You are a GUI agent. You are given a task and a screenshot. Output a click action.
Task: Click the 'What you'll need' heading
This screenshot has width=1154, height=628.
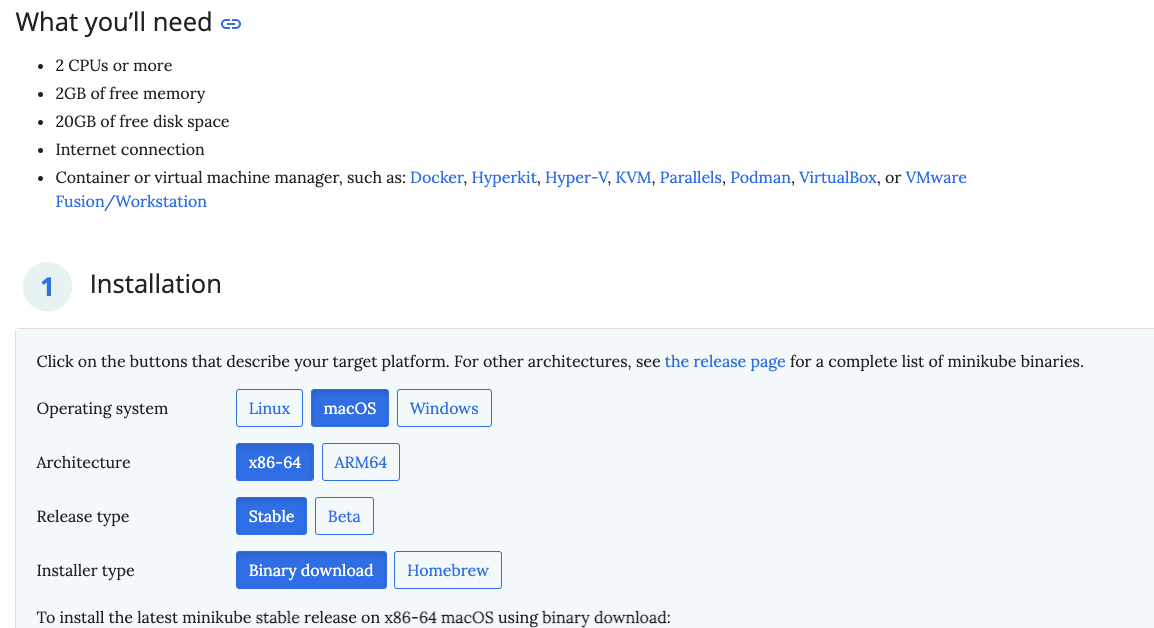pos(114,22)
